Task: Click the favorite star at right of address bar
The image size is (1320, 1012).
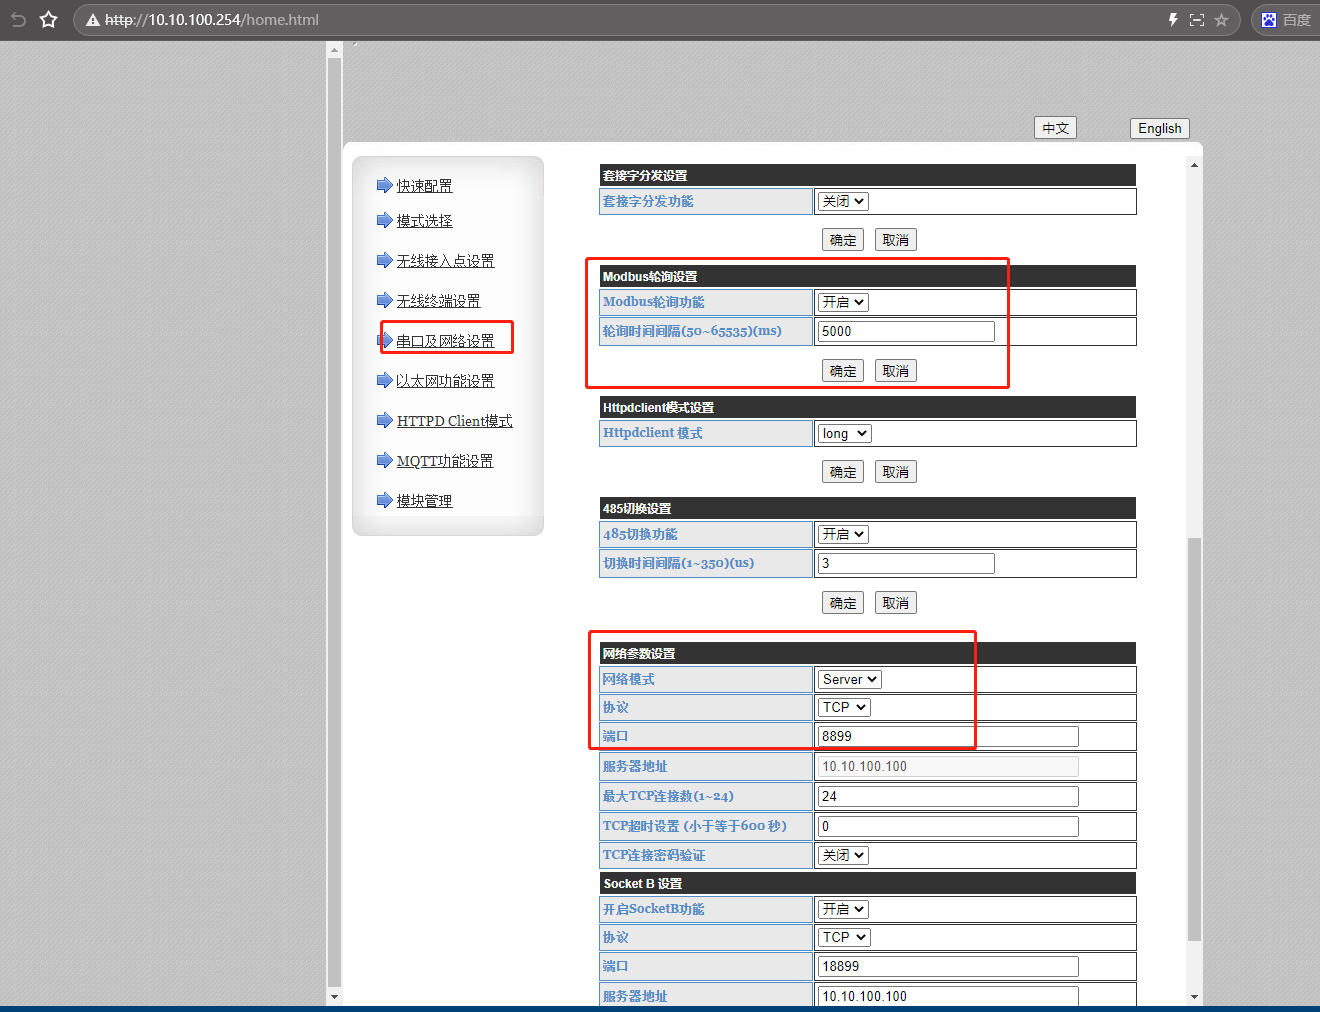Action: click(1221, 20)
